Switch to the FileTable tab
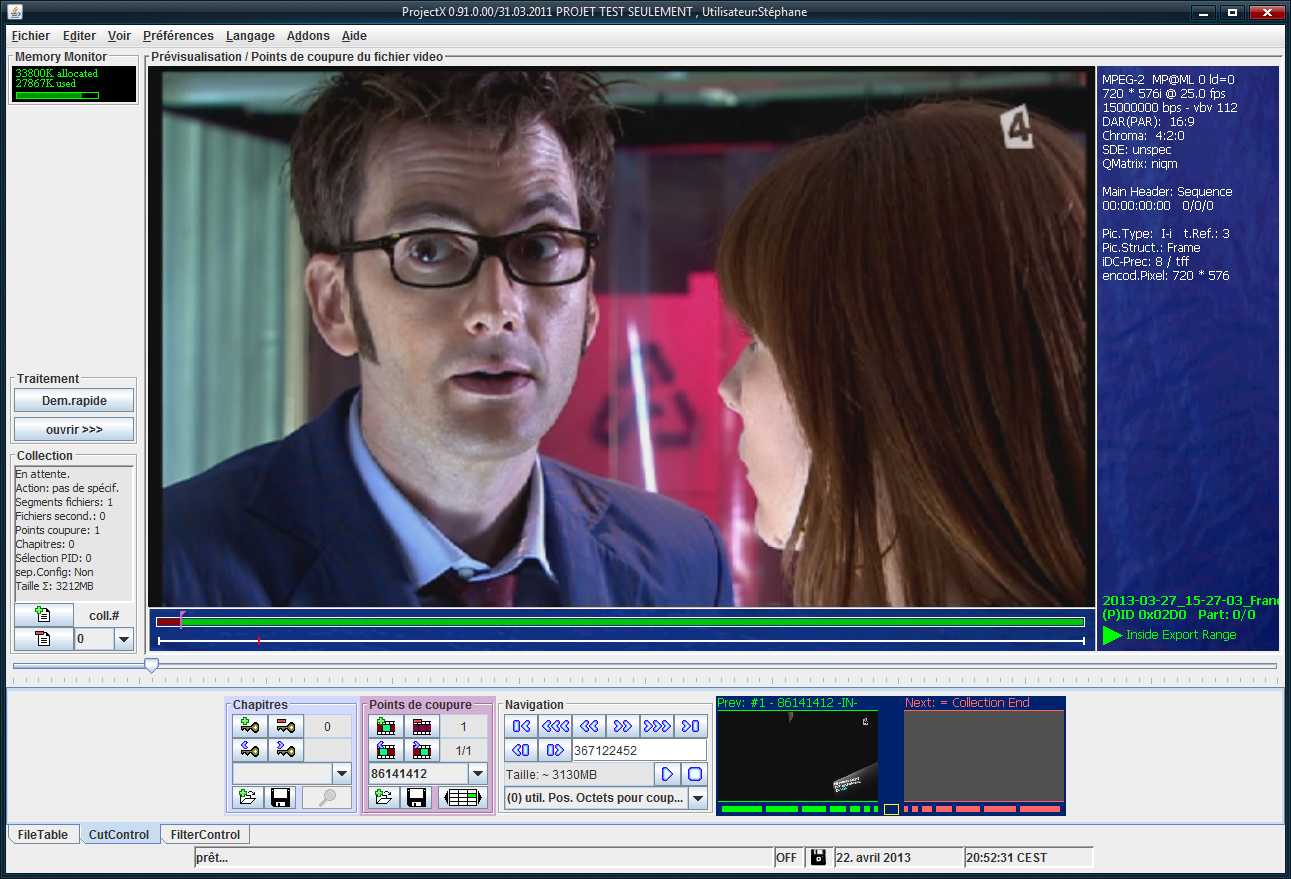This screenshot has height=879, width=1291. [x=43, y=834]
